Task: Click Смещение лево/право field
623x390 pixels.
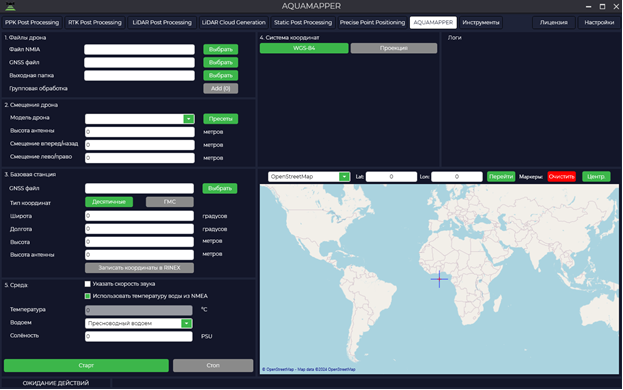Action: [x=139, y=158]
